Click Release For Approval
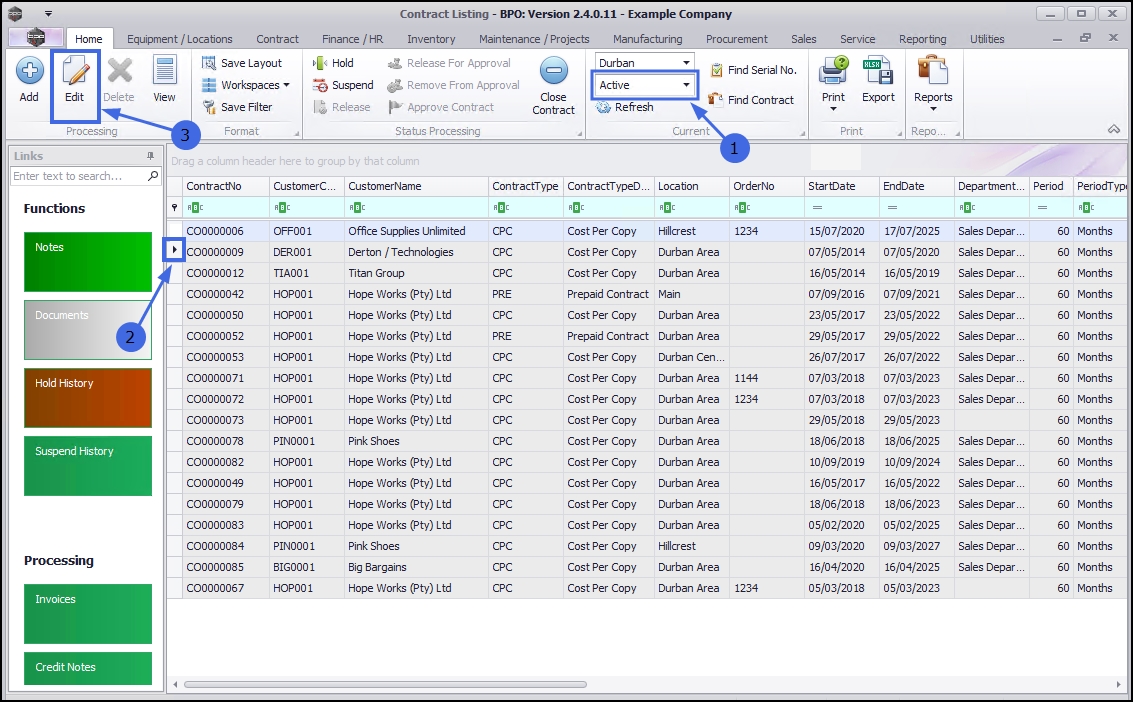1133x702 pixels. [x=449, y=63]
